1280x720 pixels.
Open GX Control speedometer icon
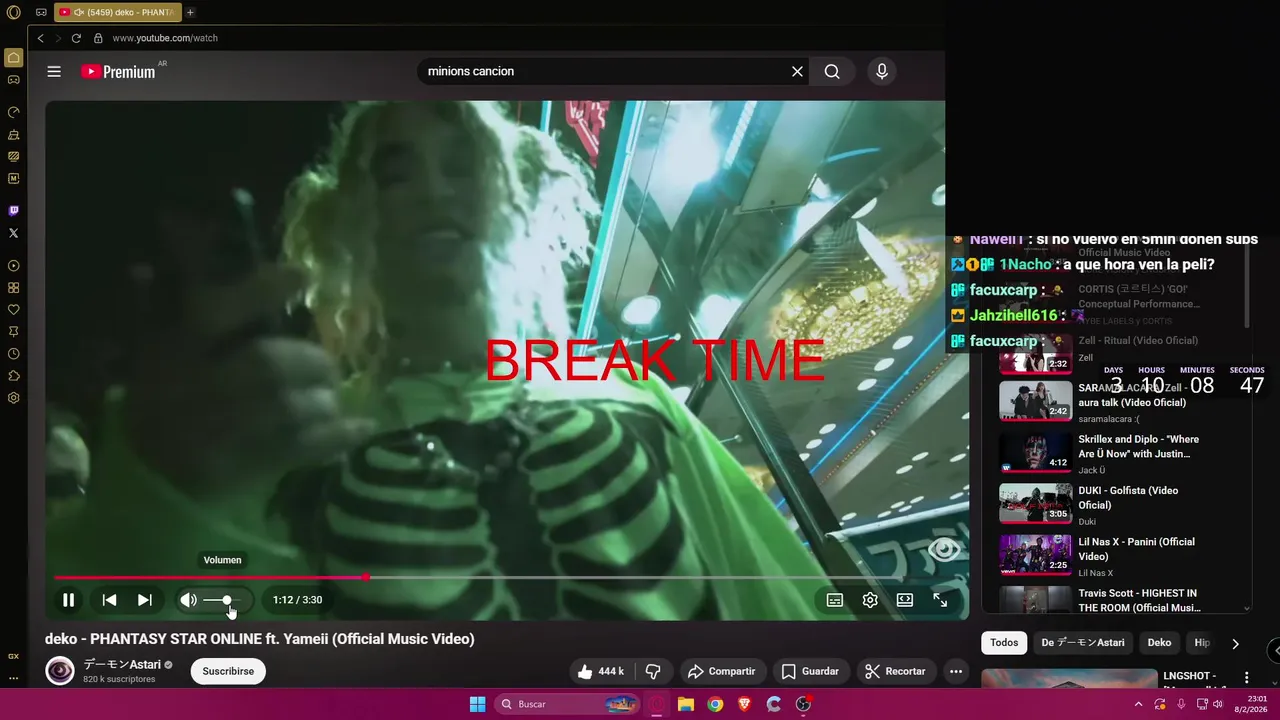pos(14,112)
